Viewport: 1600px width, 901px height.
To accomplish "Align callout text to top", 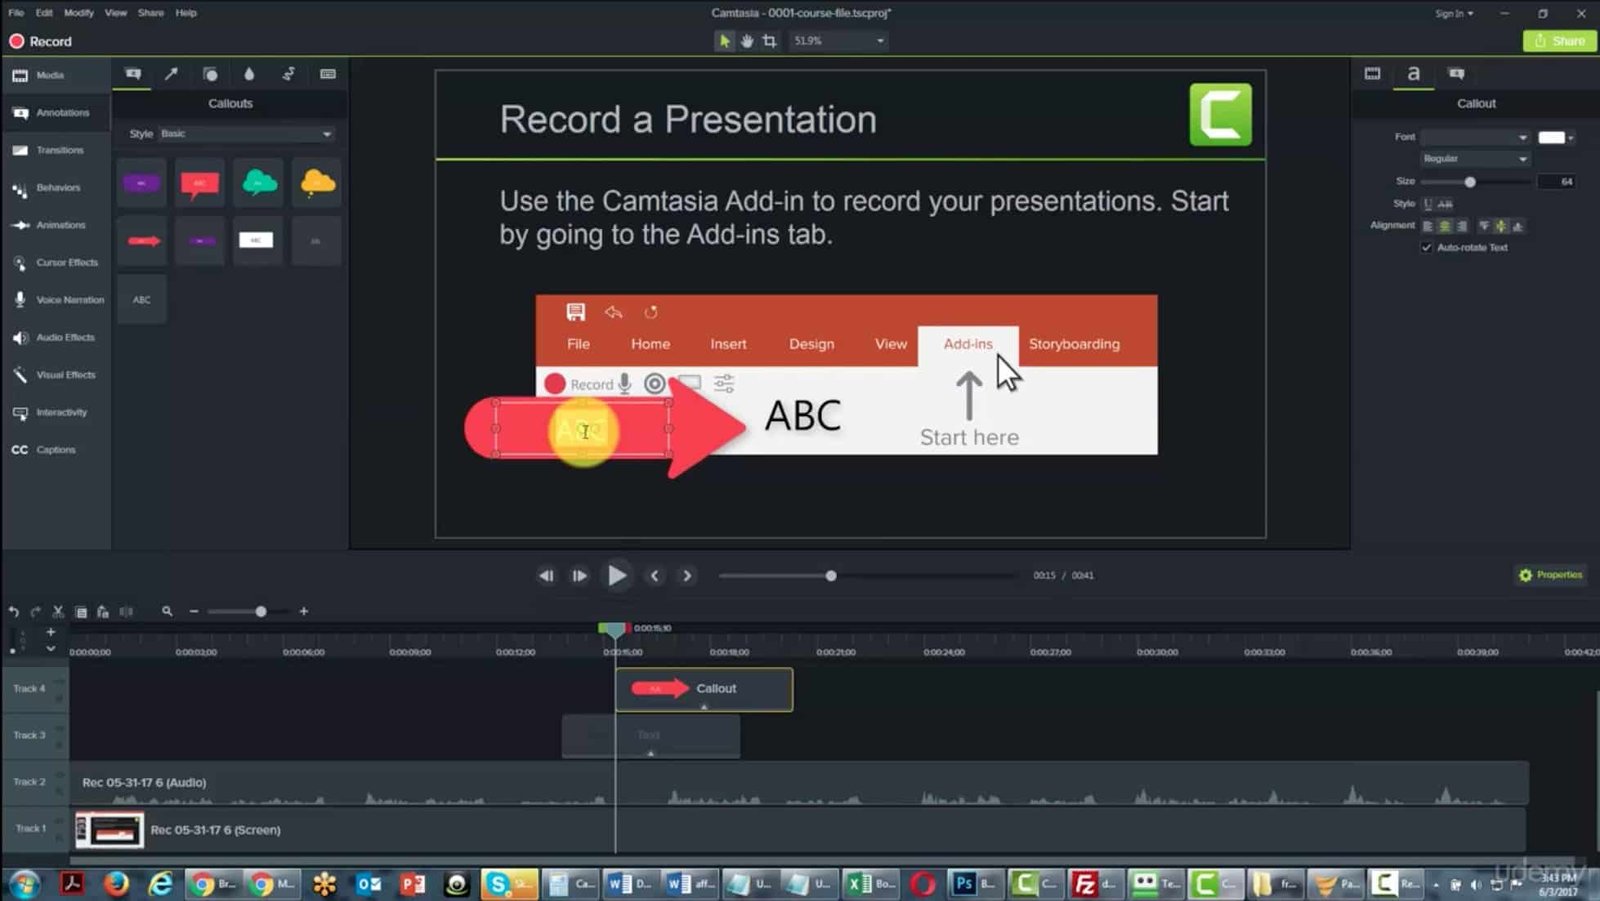I will pyautogui.click(x=1484, y=226).
